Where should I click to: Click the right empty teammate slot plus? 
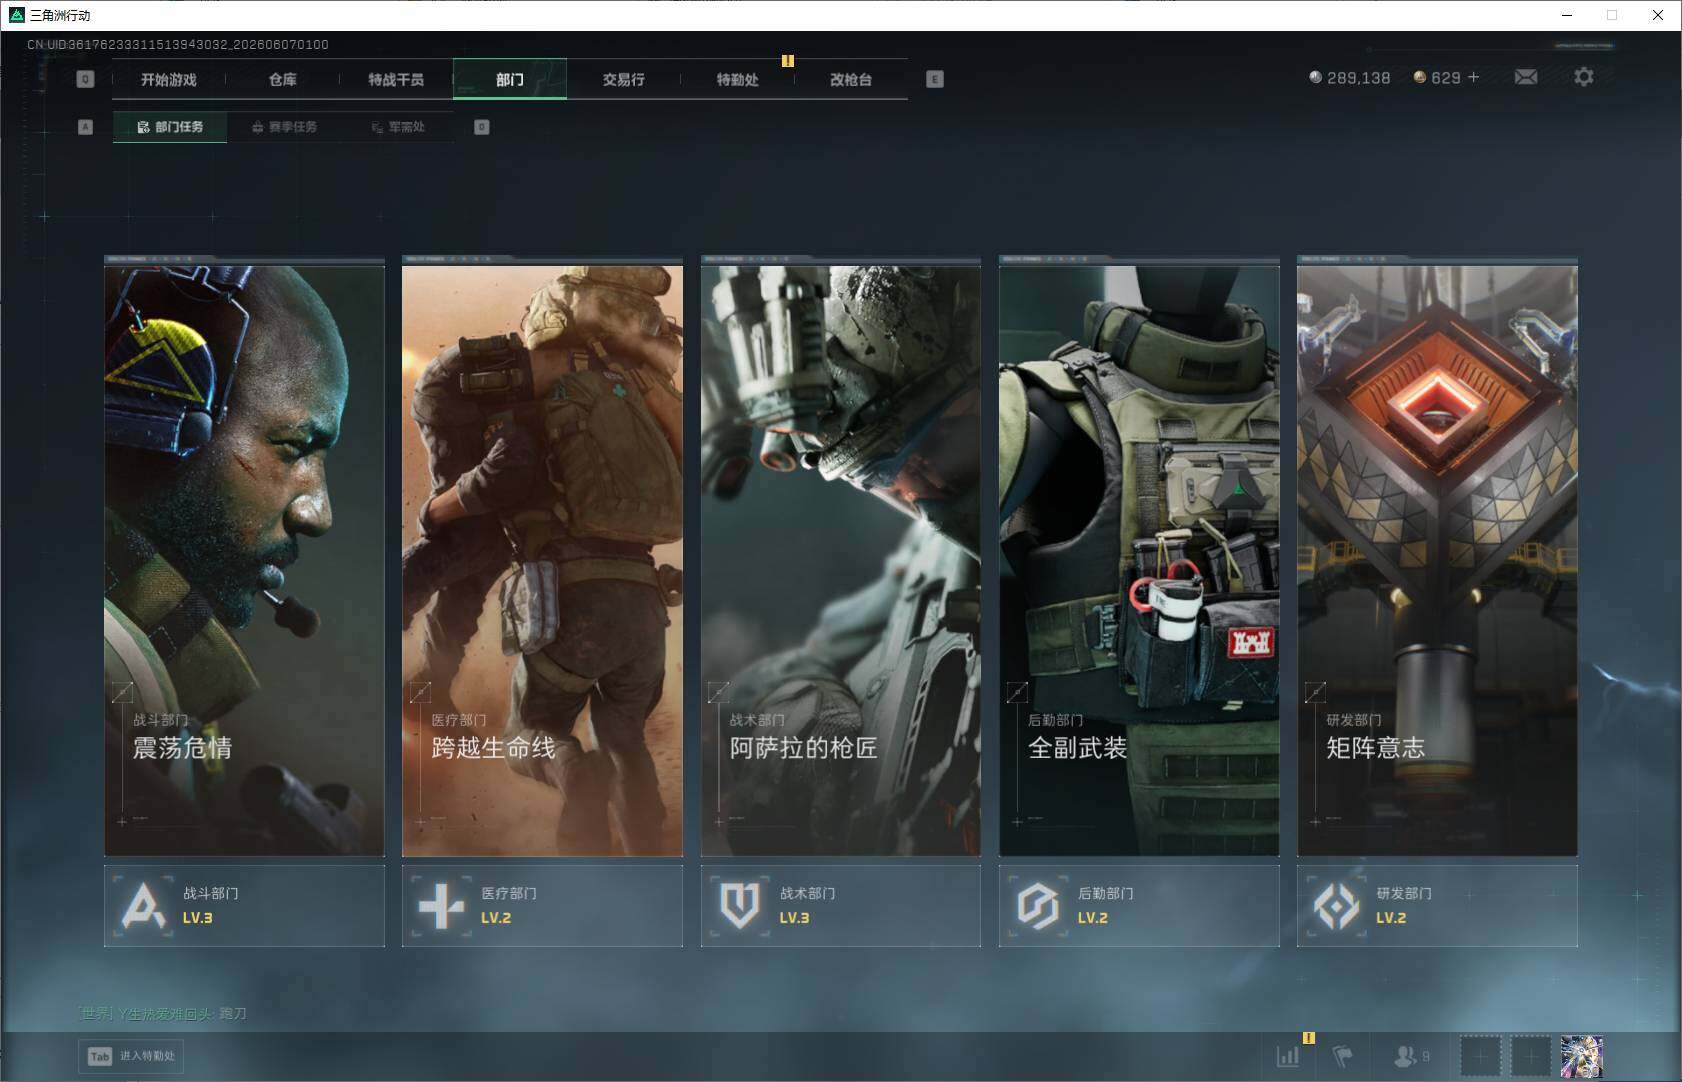pos(1531,1056)
